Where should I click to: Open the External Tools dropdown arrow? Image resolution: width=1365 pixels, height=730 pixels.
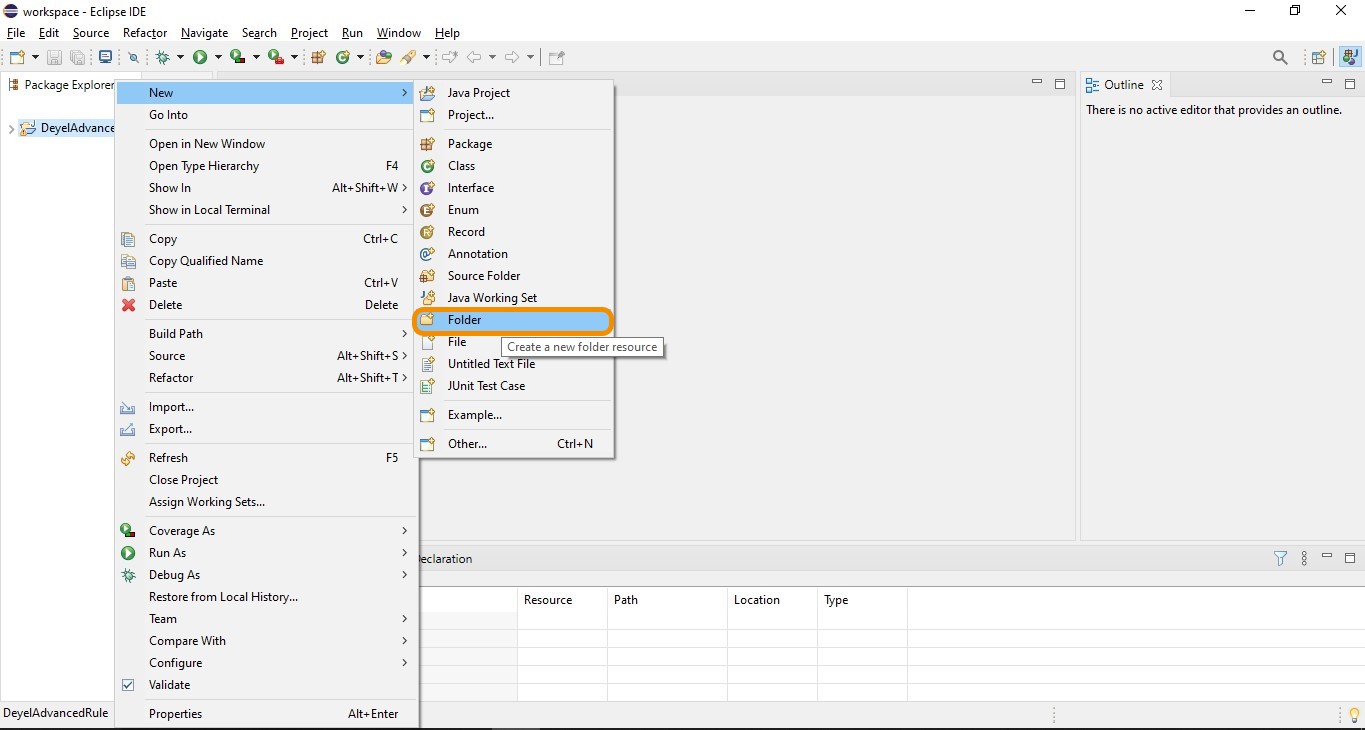coord(294,57)
